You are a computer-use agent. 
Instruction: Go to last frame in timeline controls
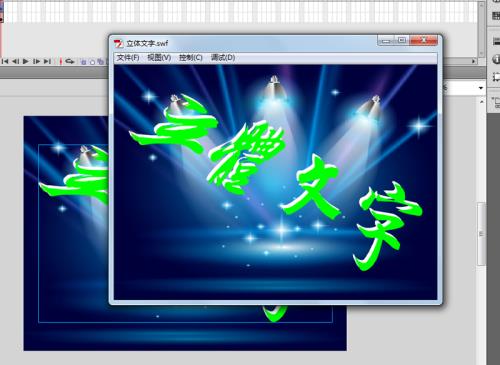coord(47,62)
